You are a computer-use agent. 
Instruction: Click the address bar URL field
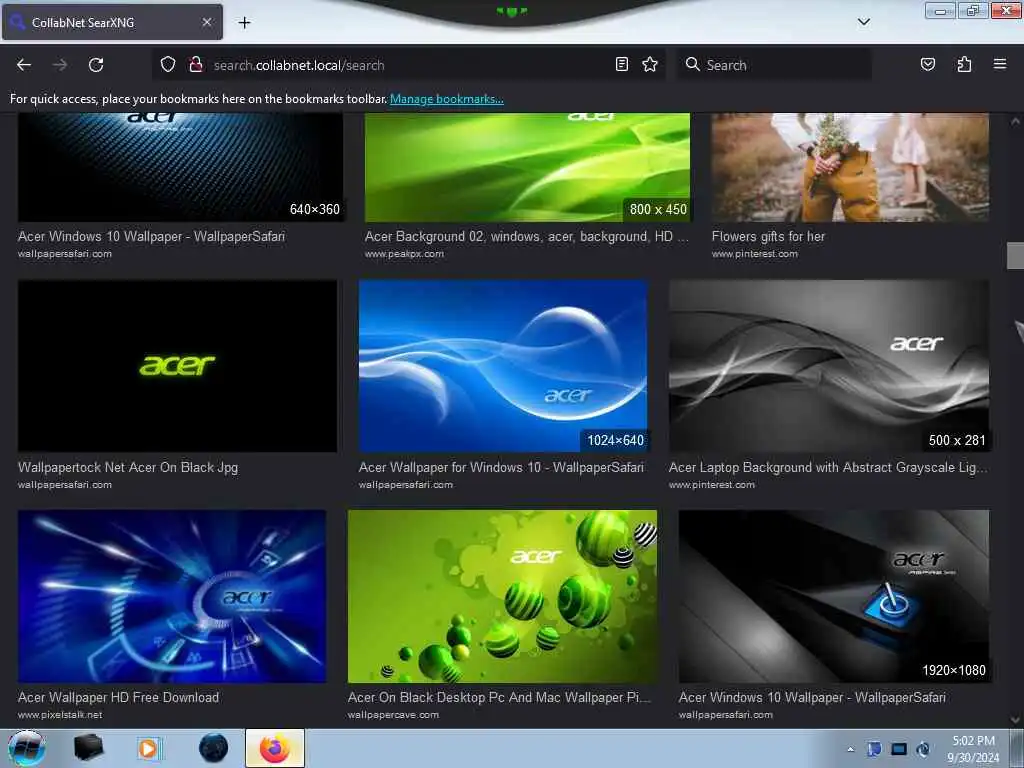pyautogui.click(x=408, y=65)
